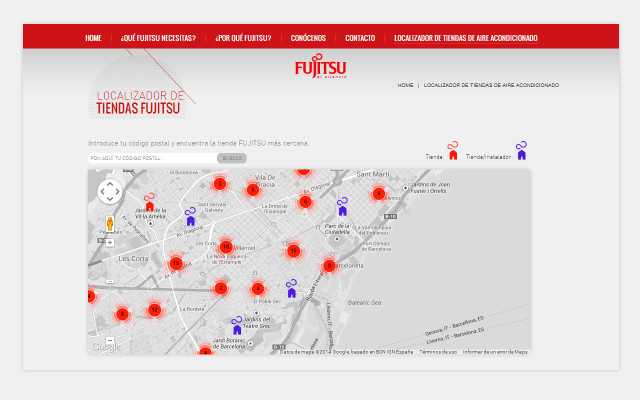This screenshot has width=640, height=400.
Task: Open the cluster marker below Sant Martí
Action: [x=378, y=194]
